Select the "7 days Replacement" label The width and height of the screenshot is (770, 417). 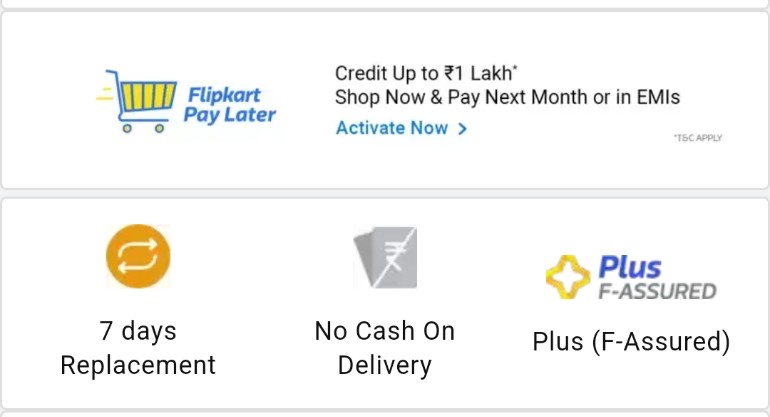138,348
